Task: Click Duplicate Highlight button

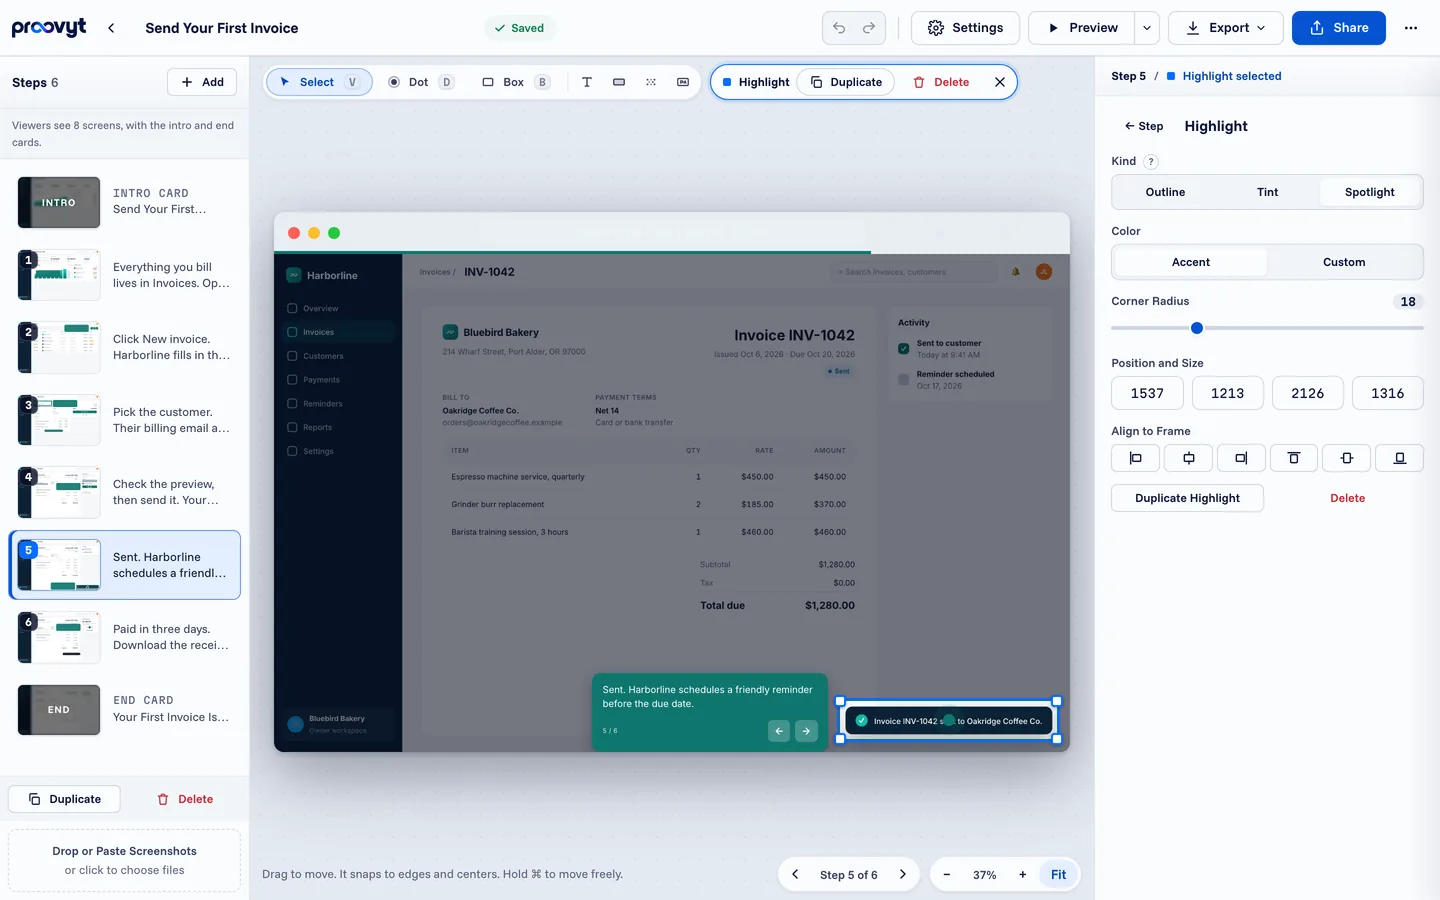Action: tap(1187, 498)
